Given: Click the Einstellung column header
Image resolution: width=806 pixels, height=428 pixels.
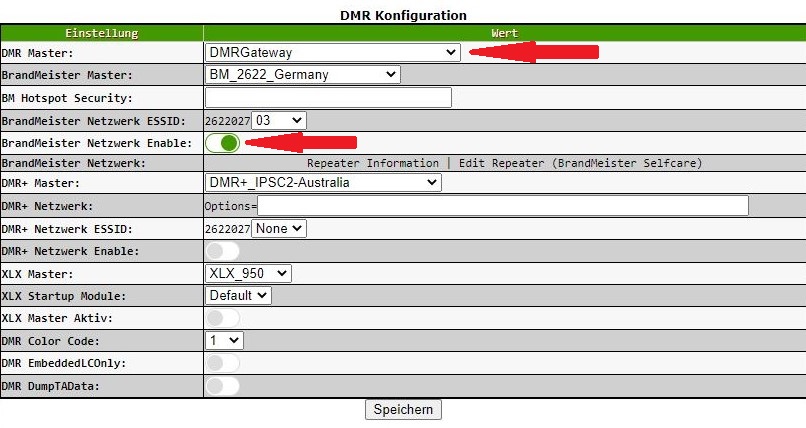Looking at the screenshot, I should coord(102,33).
